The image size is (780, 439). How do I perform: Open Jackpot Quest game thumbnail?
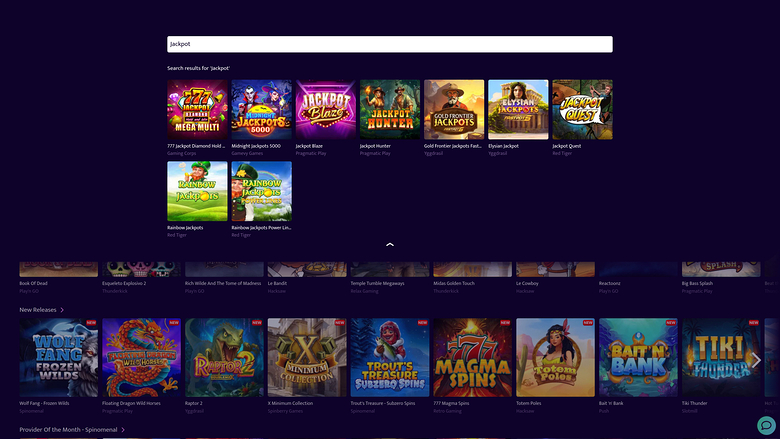pos(582,109)
